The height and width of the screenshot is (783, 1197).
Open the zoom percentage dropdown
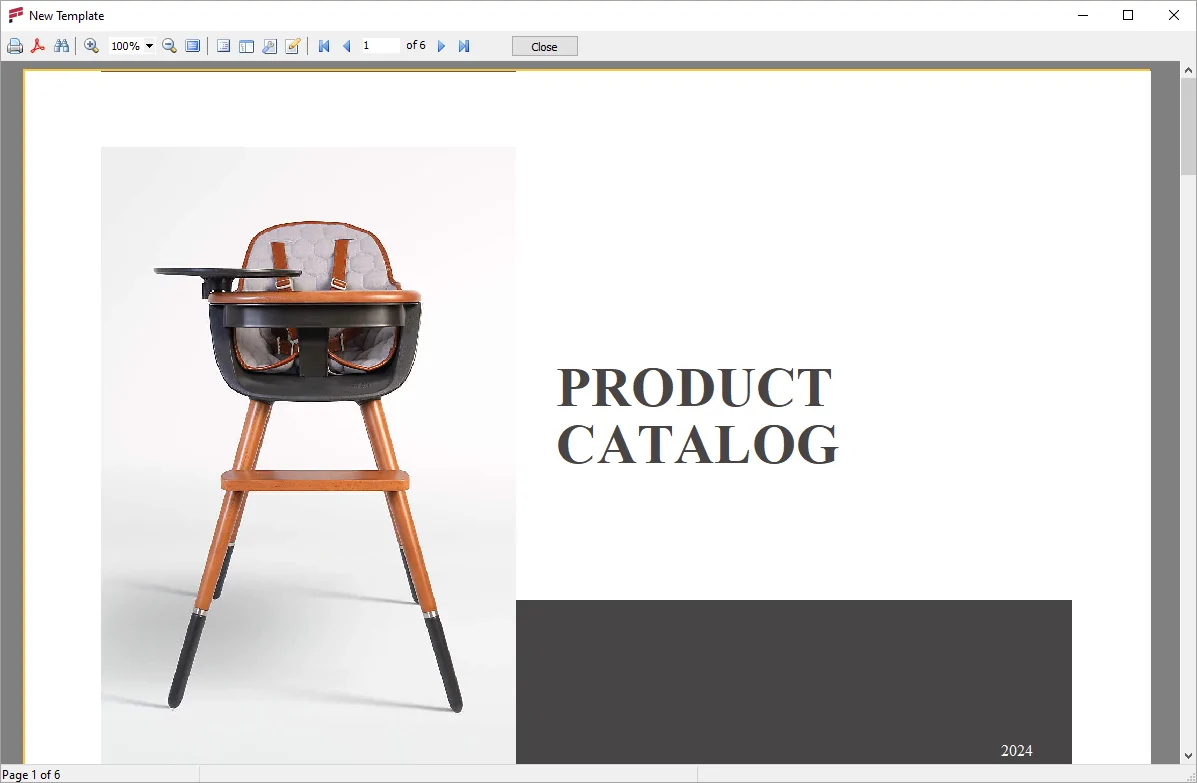coord(147,45)
